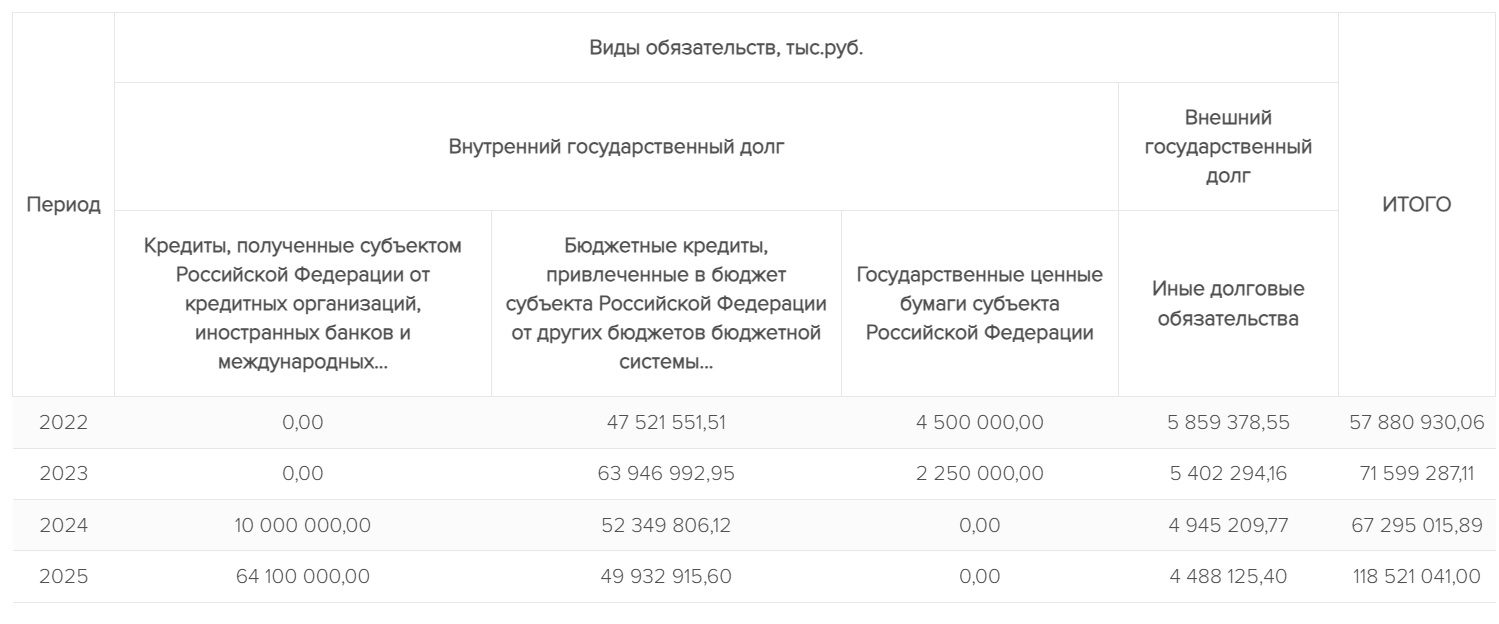Click the 118 521 041,00 total value
This screenshot has width=1499, height=624.
(1416, 577)
